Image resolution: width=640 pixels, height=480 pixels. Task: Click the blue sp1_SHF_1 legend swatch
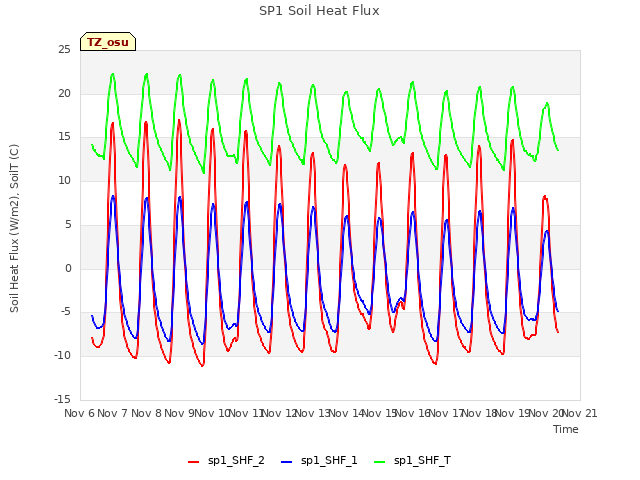point(287,462)
